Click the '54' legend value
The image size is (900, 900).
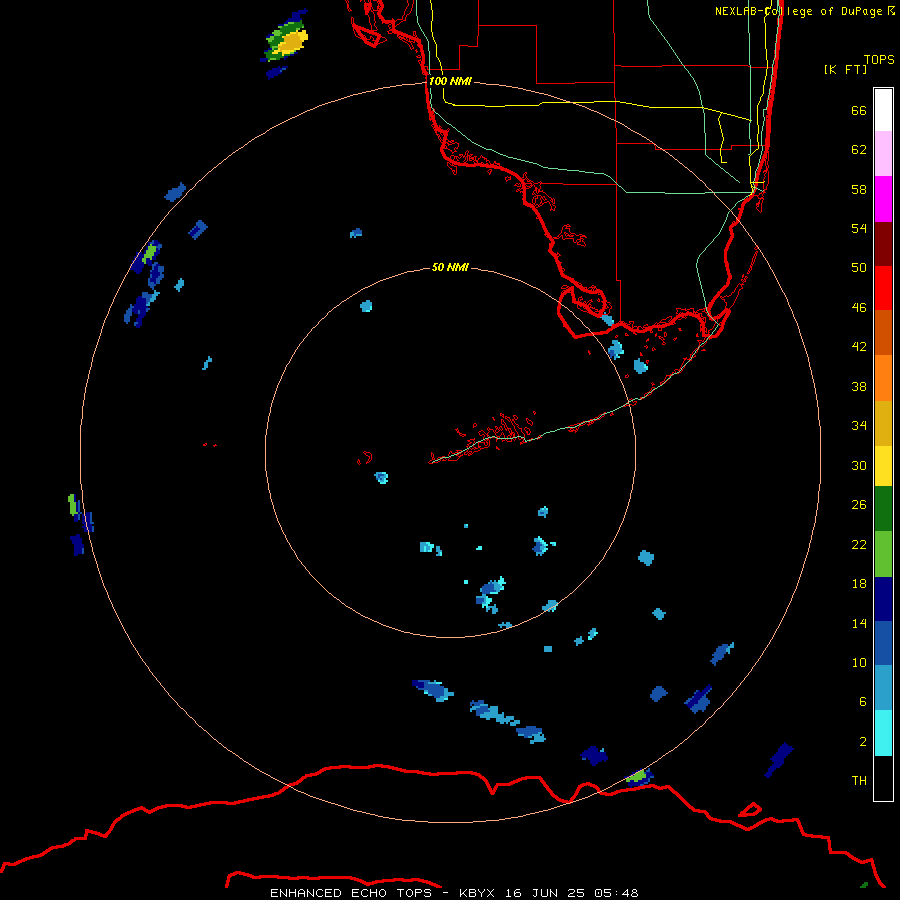(859, 228)
